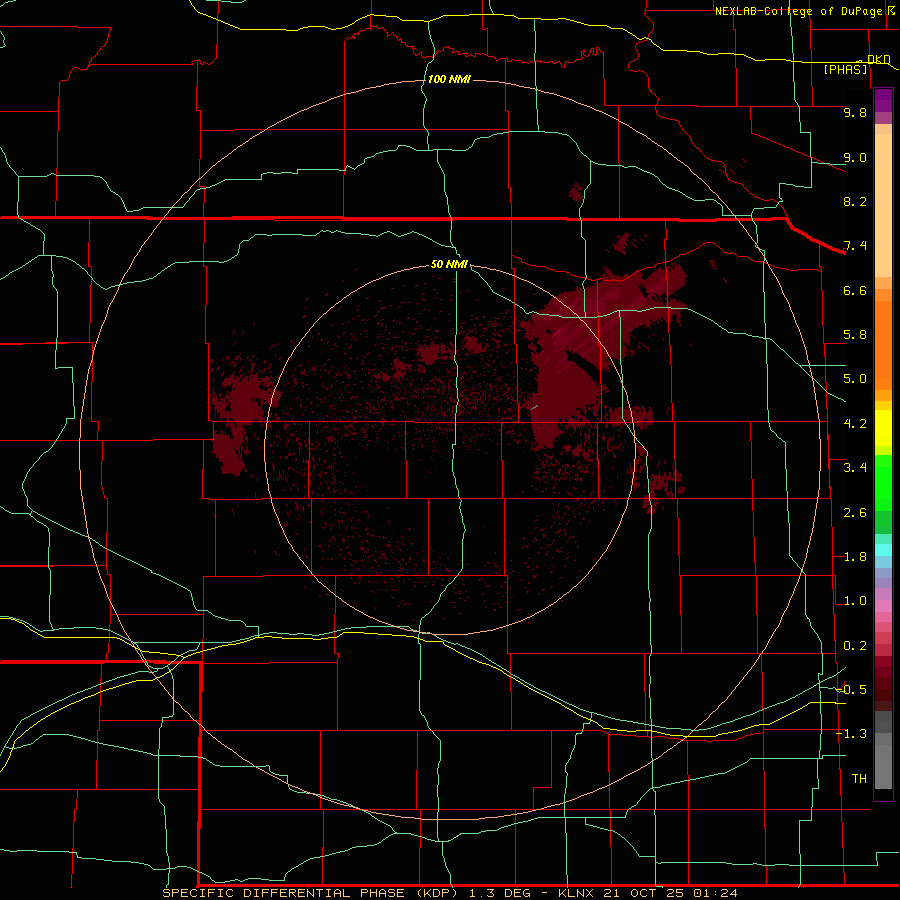The width and height of the screenshot is (900, 900).
Task: Click the [PHAS] legend heading
Action: pyautogui.click(x=845, y=69)
